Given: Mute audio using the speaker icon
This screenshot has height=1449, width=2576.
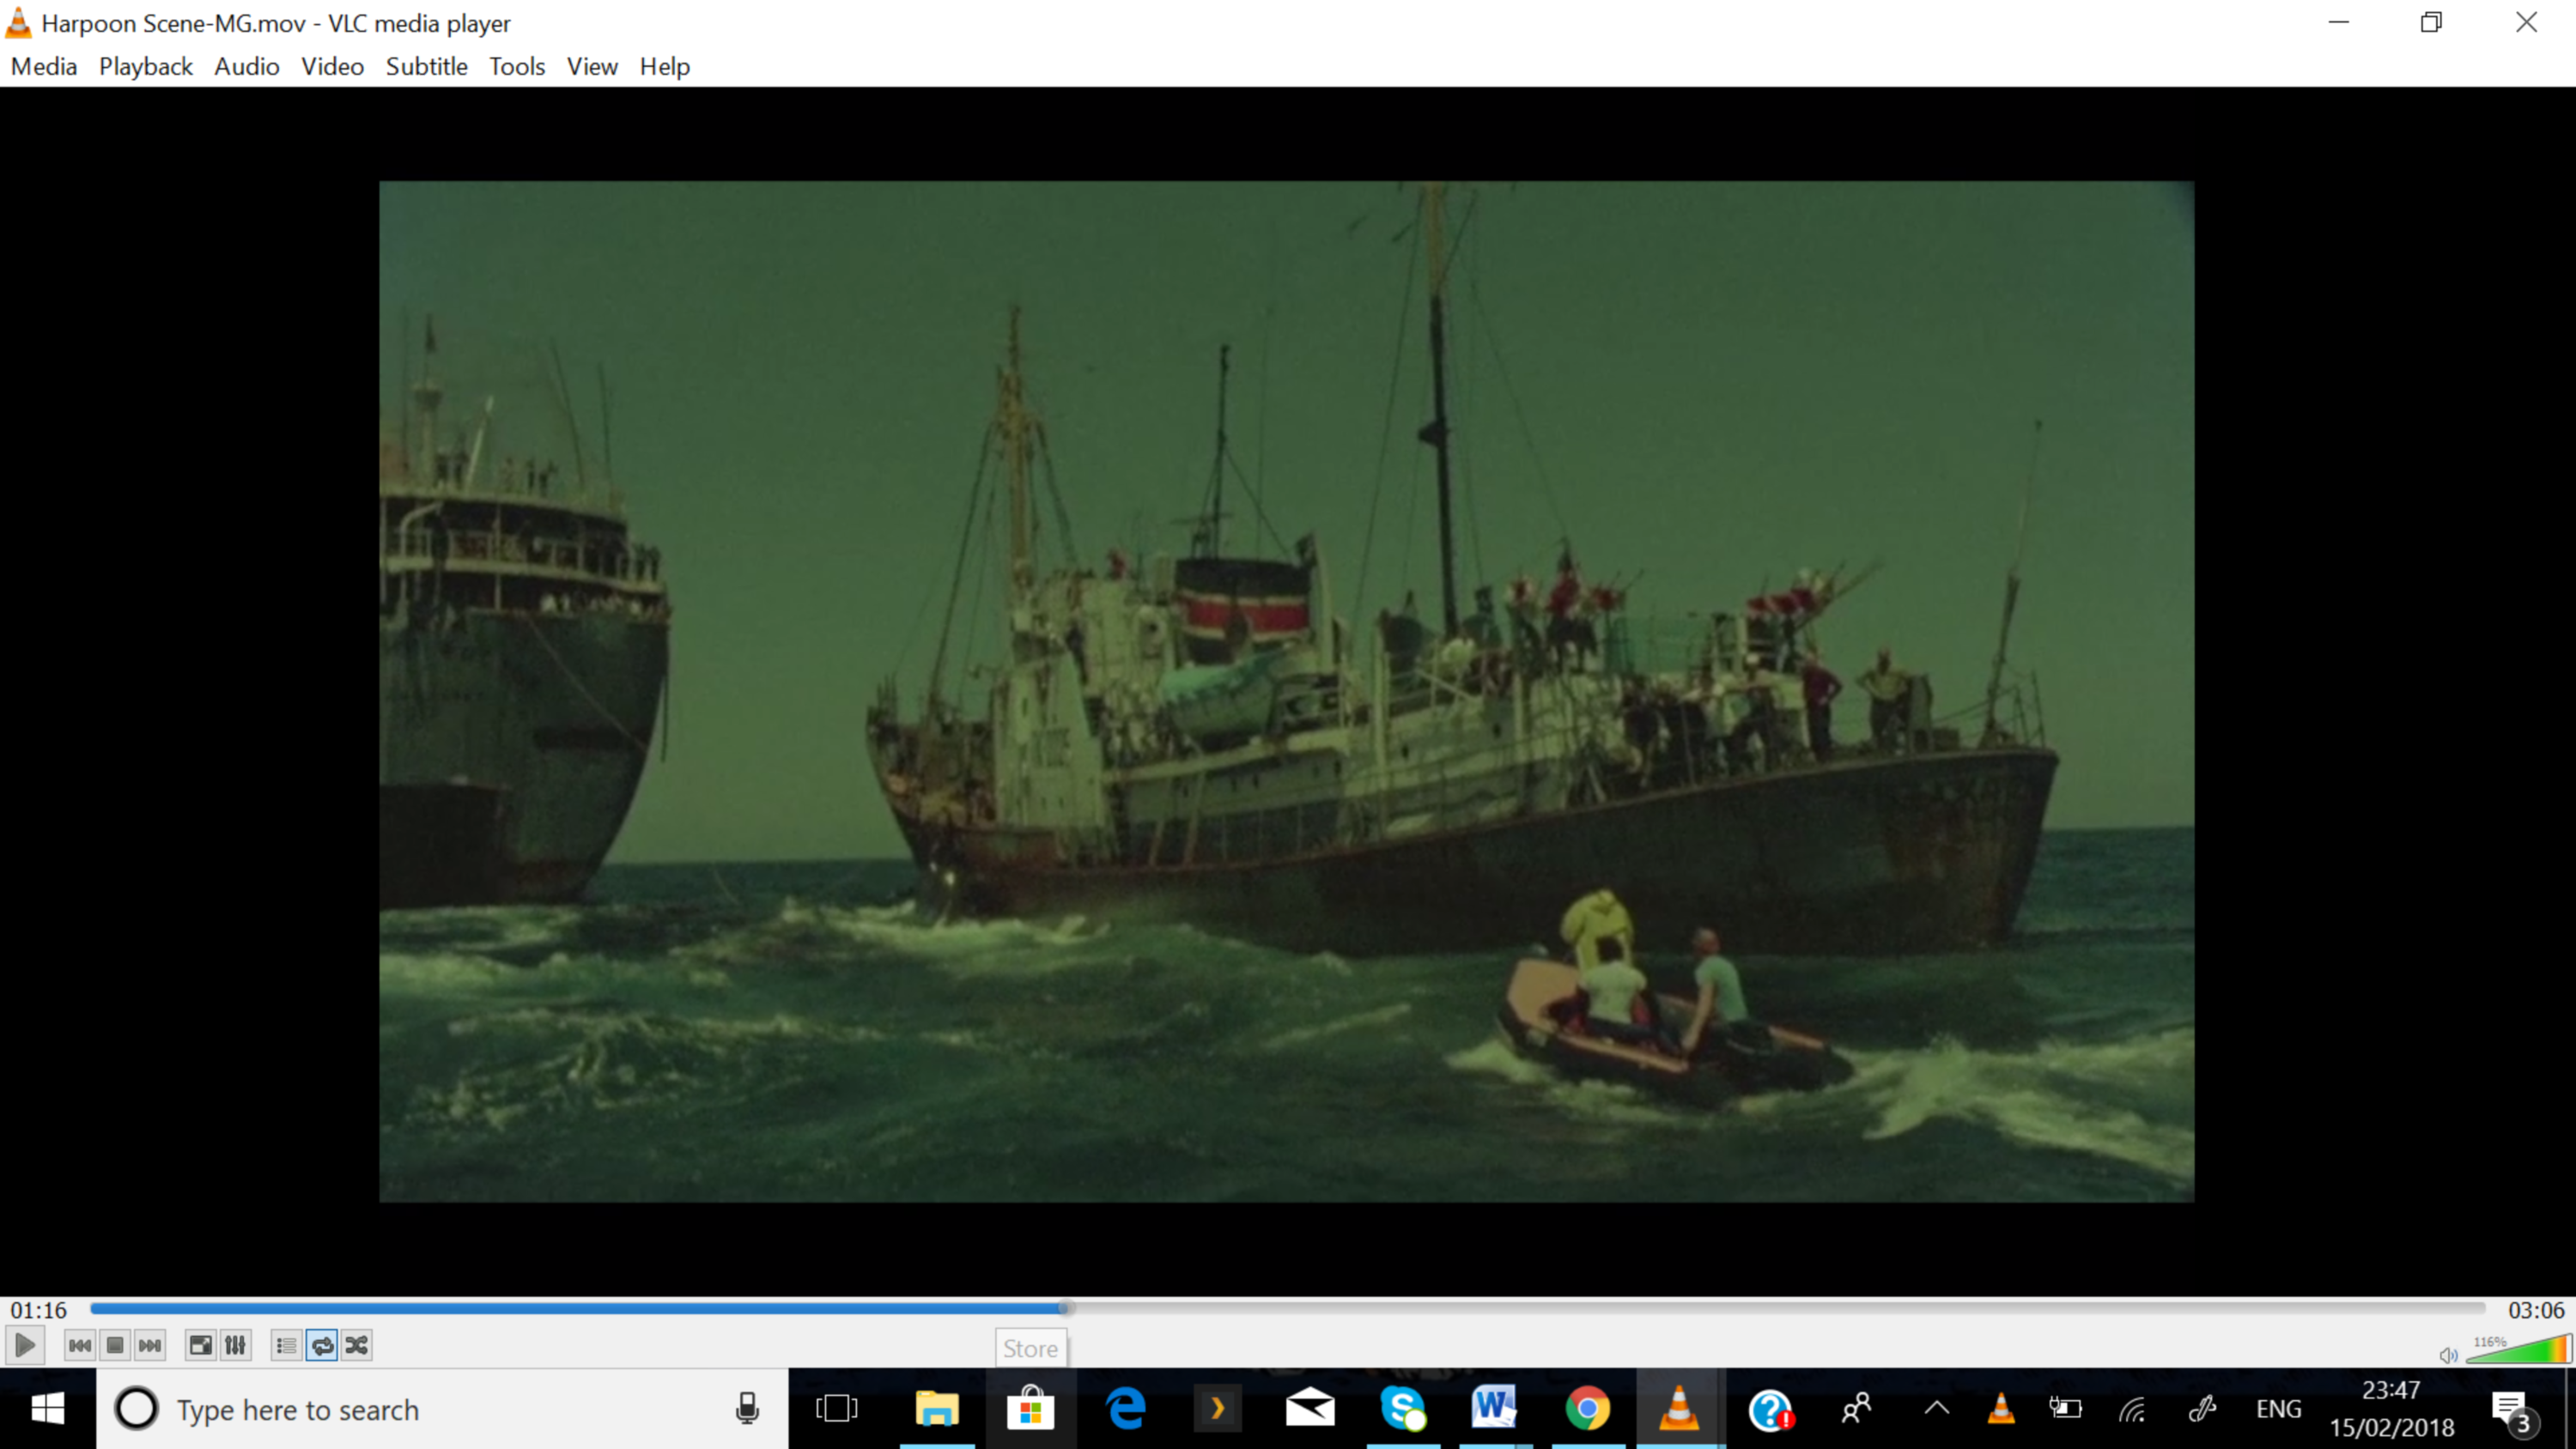Looking at the screenshot, I should 2448,1355.
